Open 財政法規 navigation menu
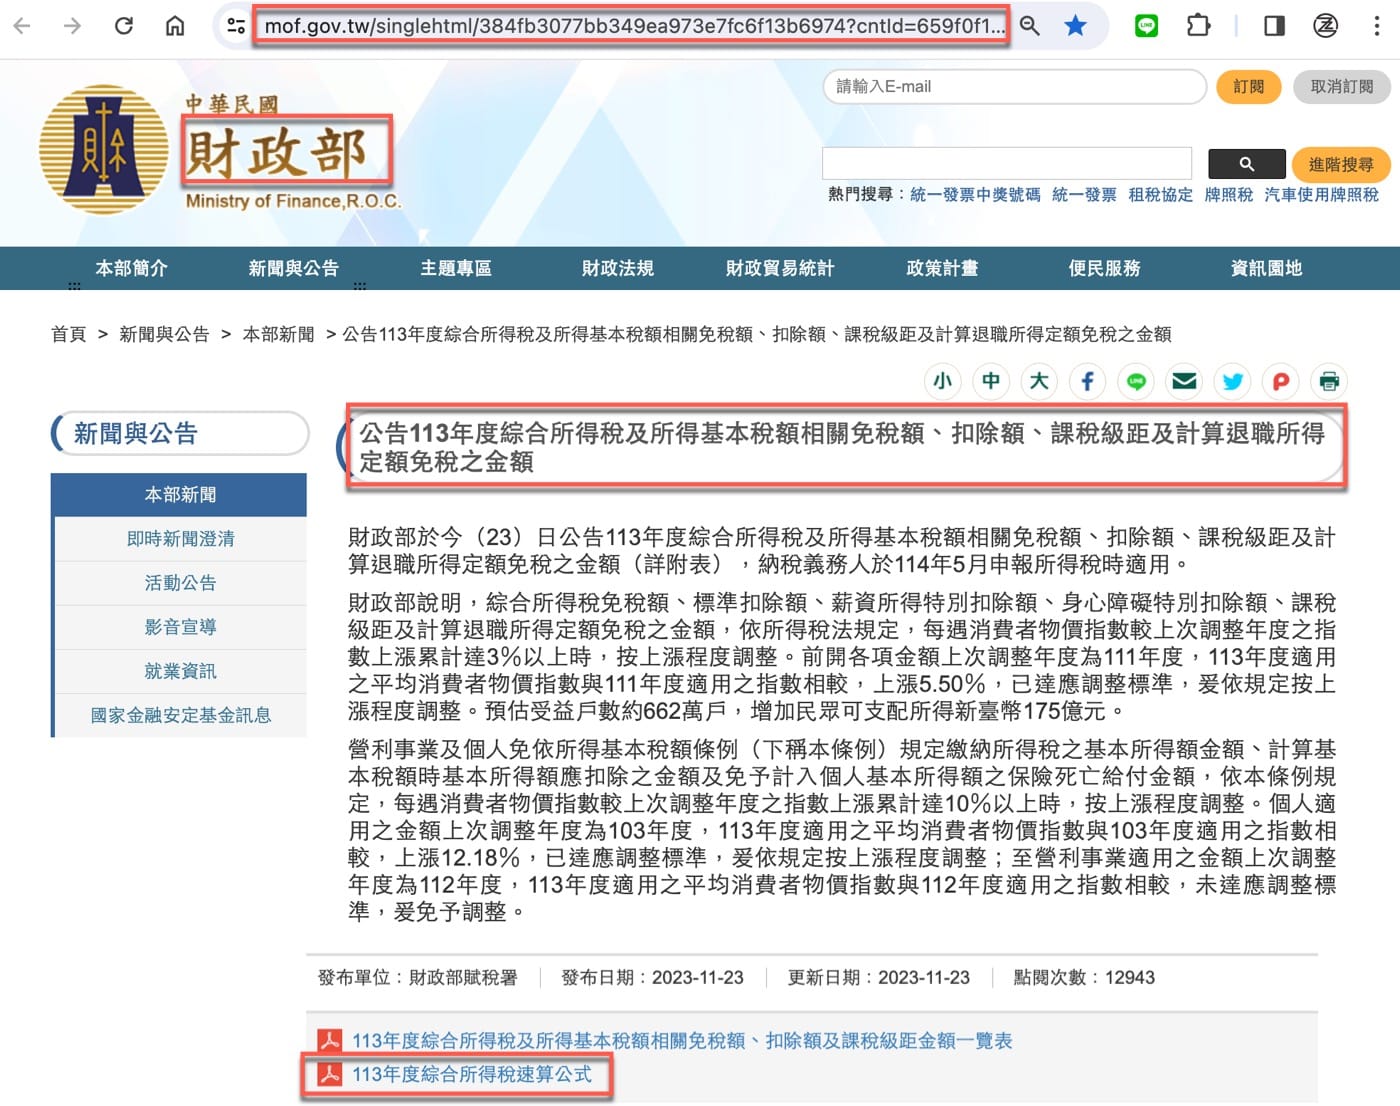Viewport: 1400px width, 1106px height. 618,268
